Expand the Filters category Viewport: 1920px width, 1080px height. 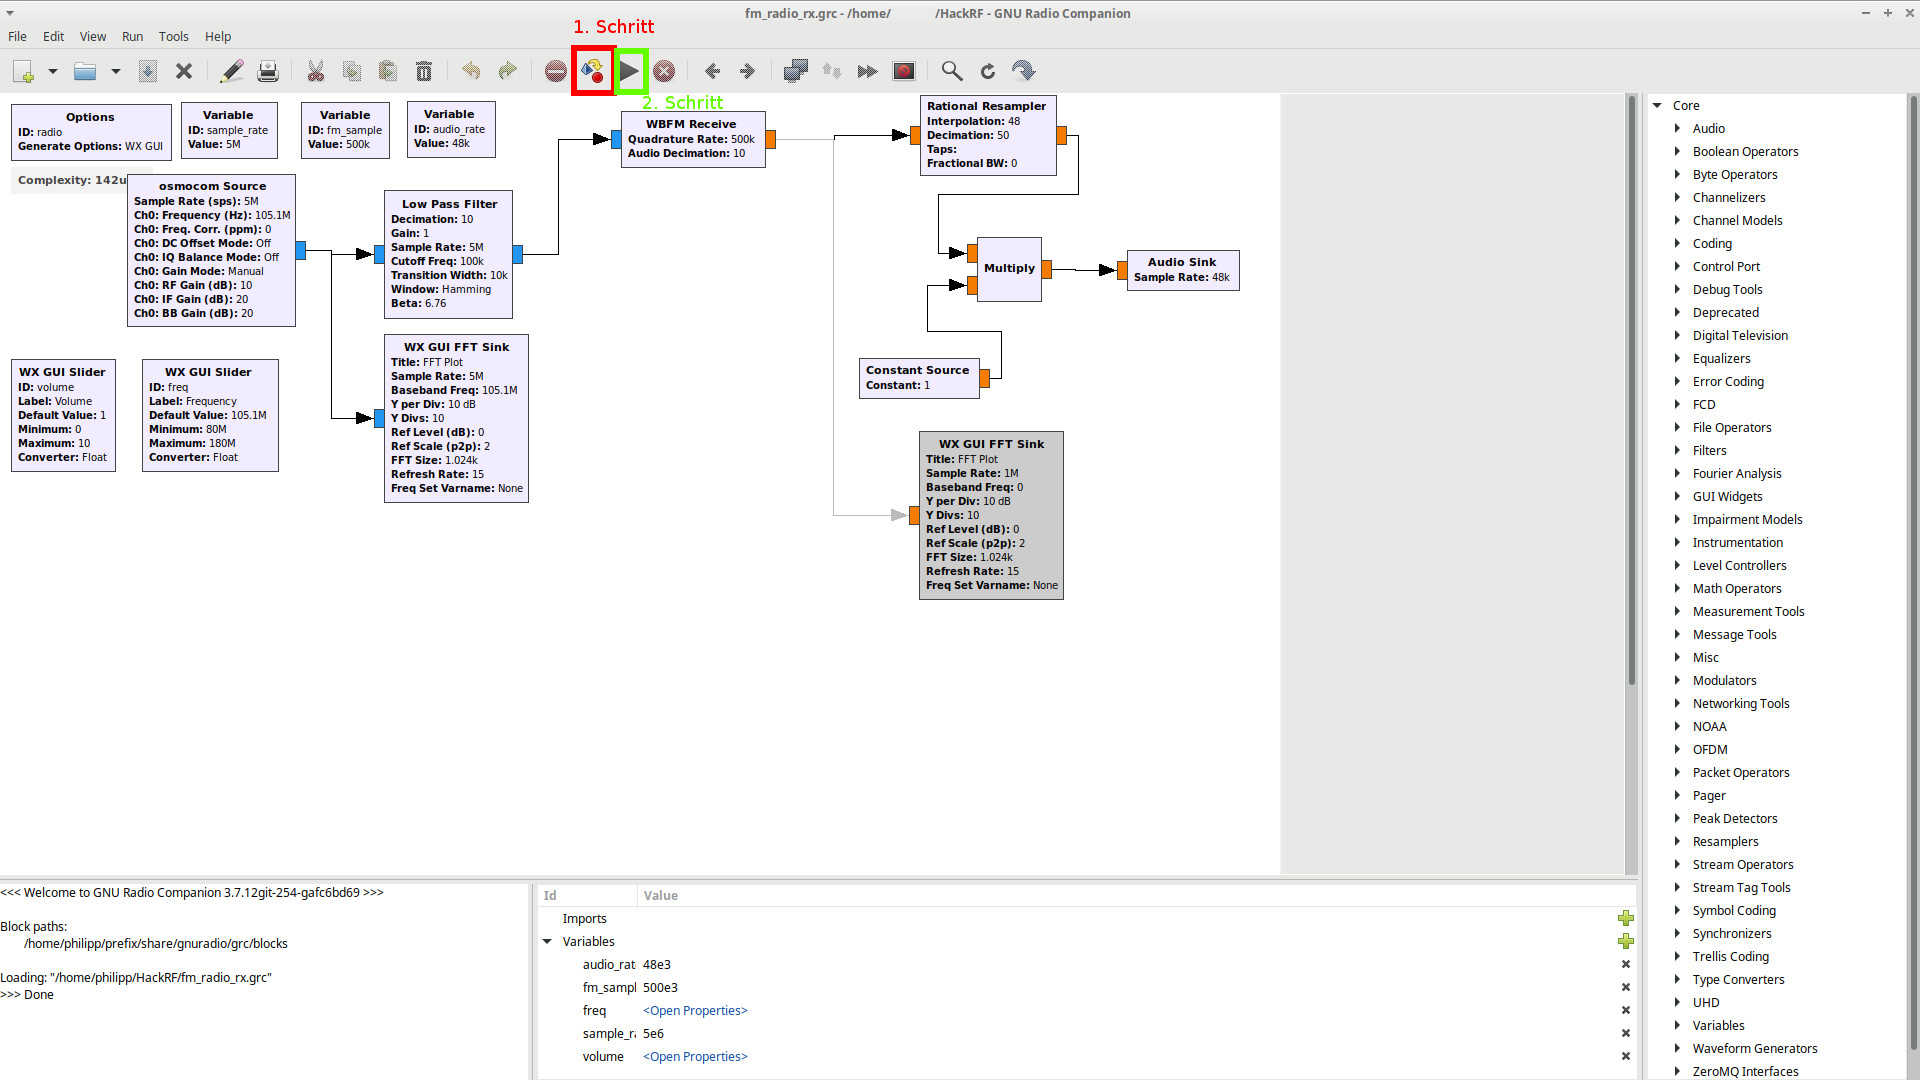click(x=1677, y=450)
